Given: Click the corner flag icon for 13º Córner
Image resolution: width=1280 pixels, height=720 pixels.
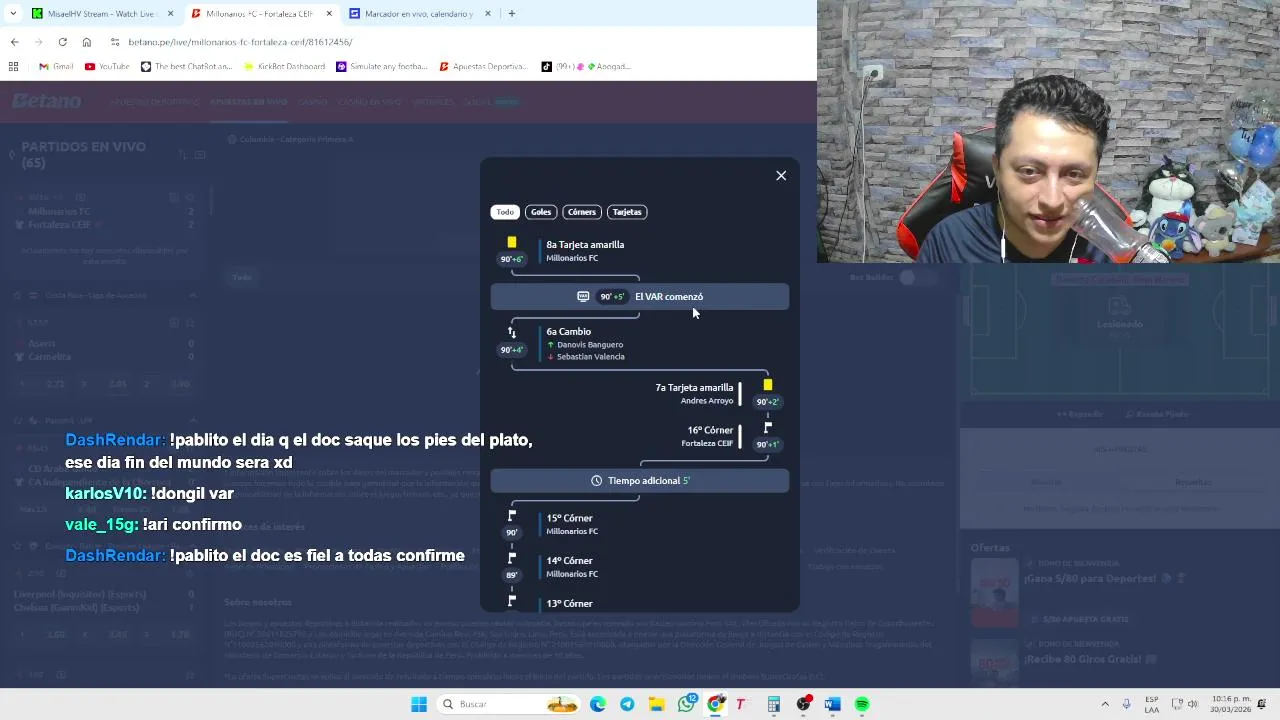Looking at the screenshot, I should pyautogui.click(x=512, y=601).
